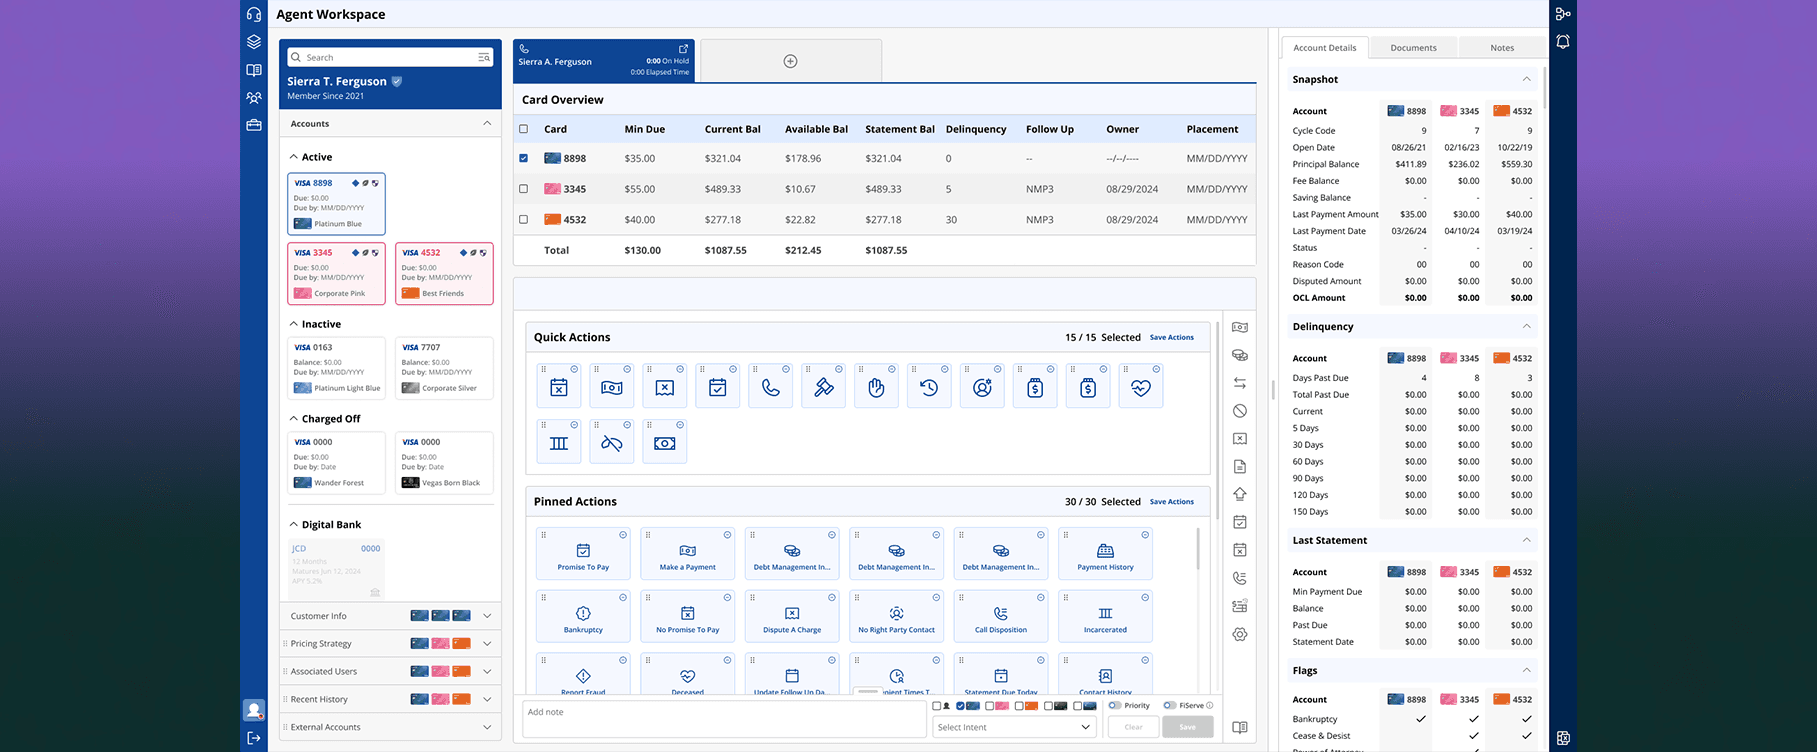1817x752 pixels.
Task: Toggle the Priority switch
Action: (x=1114, y=706)
